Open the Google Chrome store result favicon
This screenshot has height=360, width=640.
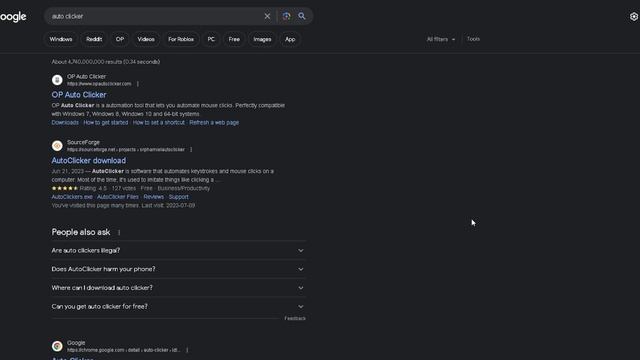57,346
